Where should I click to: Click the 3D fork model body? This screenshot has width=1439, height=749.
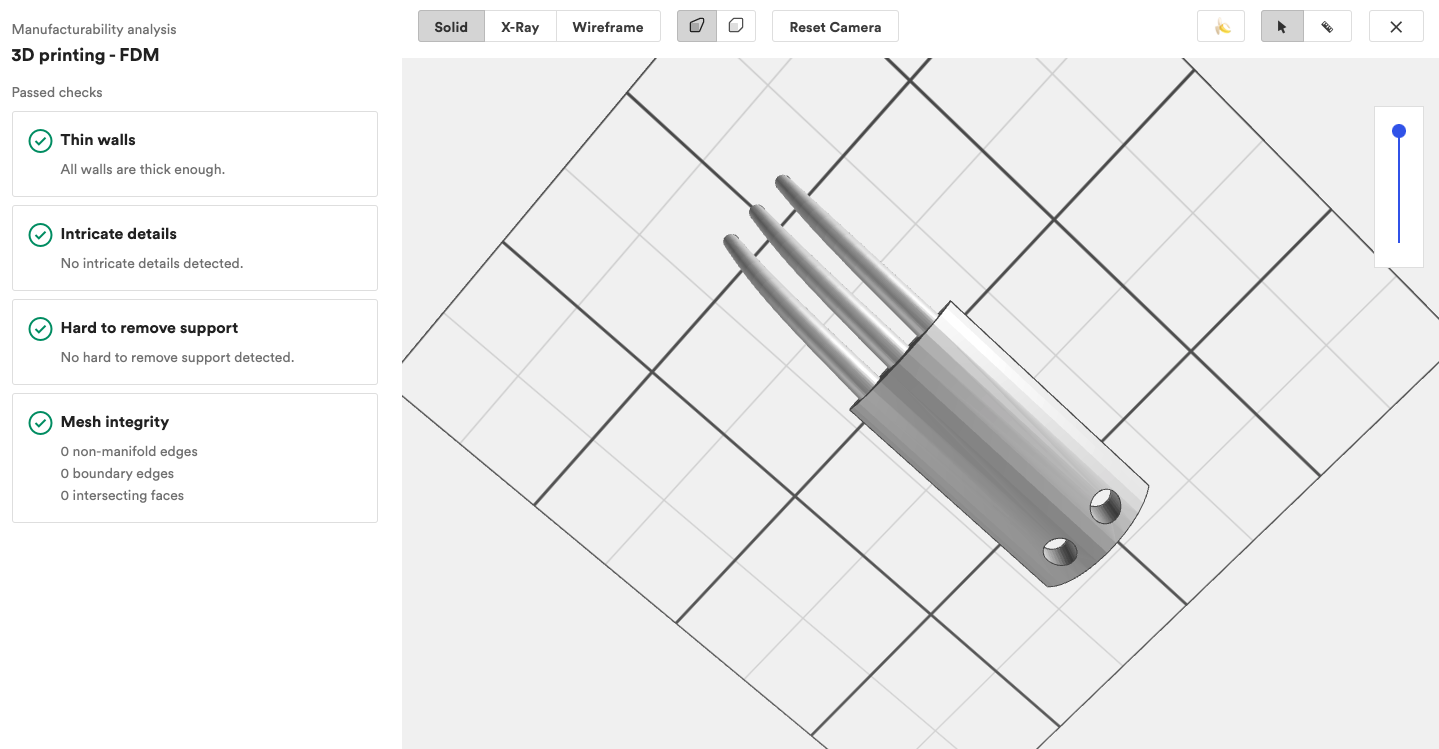1000,445
